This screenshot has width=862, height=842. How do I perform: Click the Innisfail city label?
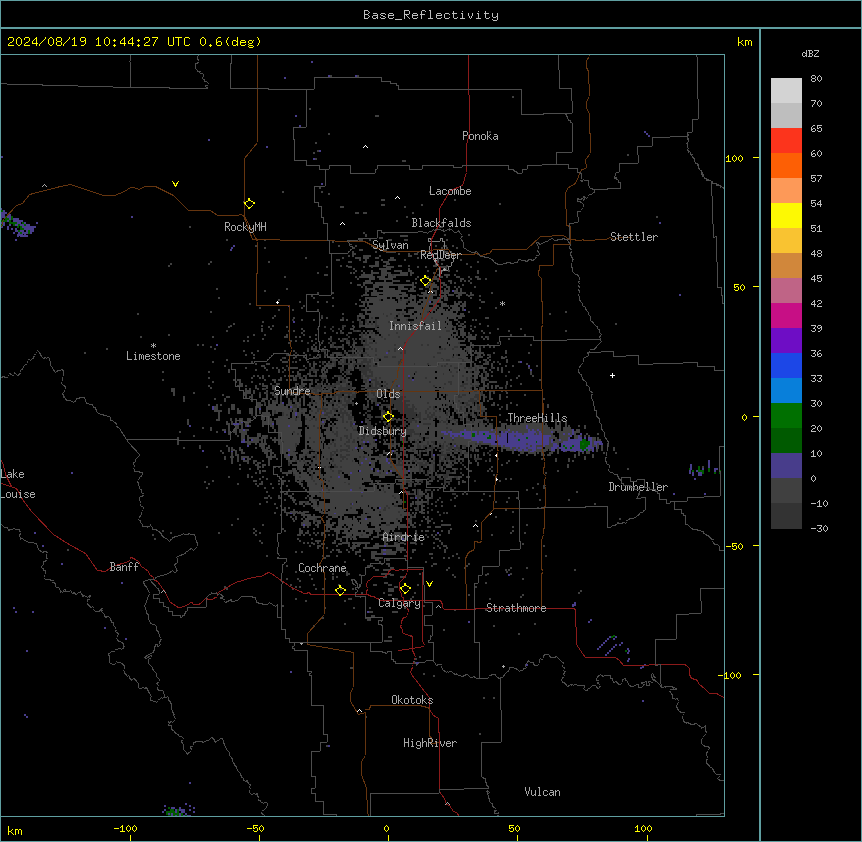click(x=415, y=326)
